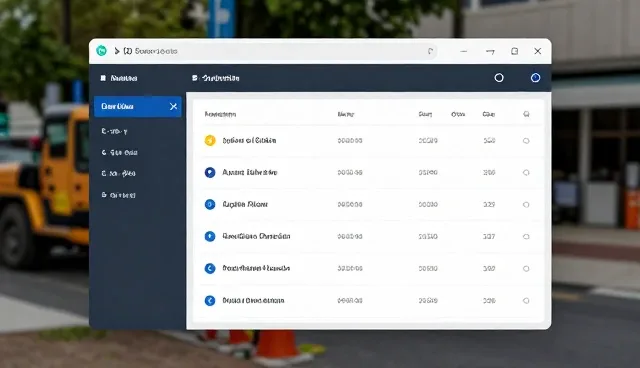Minimize the window using the first dash button

point(464,51)
